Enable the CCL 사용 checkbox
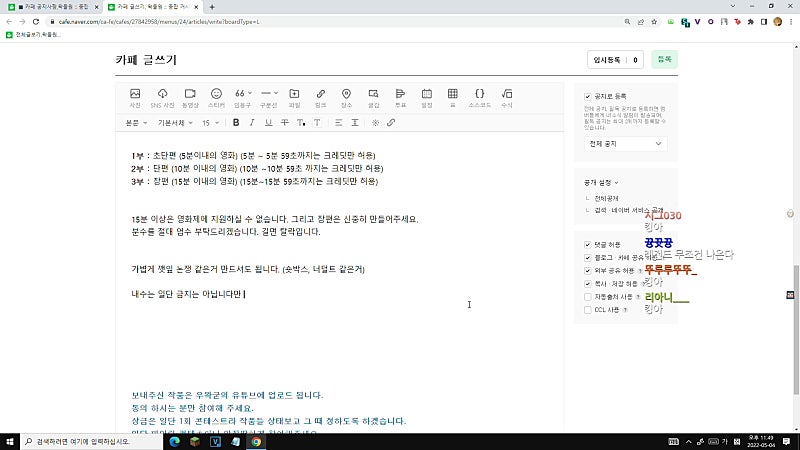 [588, 310]
